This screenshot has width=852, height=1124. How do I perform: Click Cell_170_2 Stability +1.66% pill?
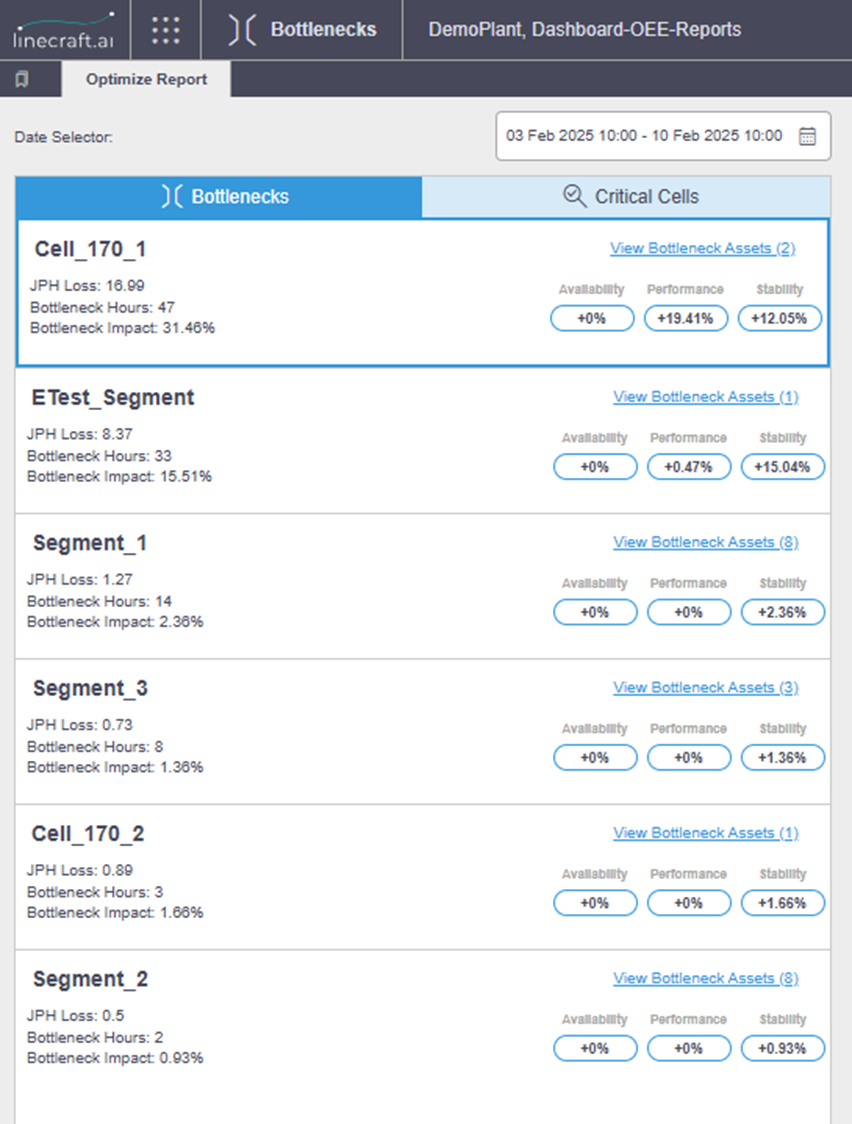tap(782, 902)
